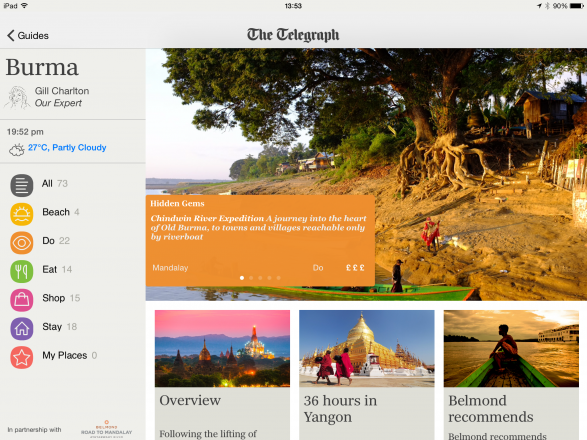Screen dimensions: 587x440
Task: Tap the £££ price indicator
Action: pos(355,268)
